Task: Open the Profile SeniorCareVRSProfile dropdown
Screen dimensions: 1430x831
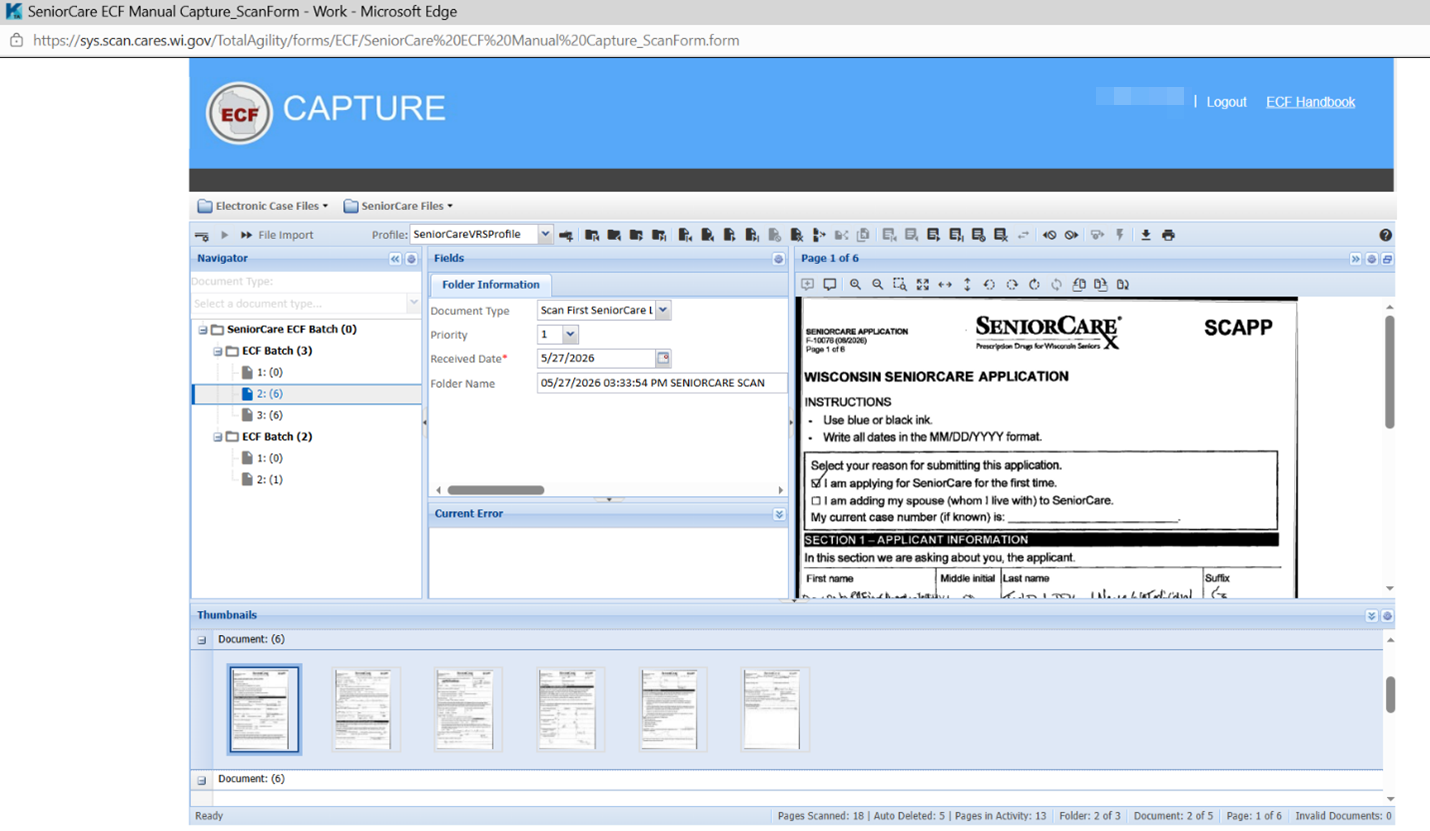Action: pos(545,234)
